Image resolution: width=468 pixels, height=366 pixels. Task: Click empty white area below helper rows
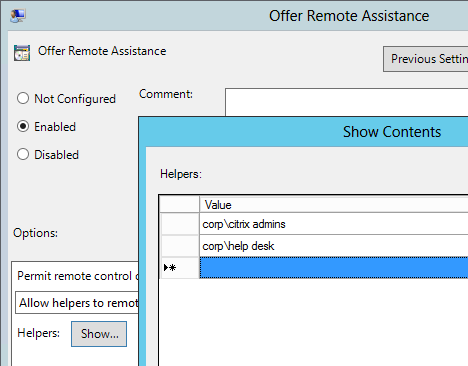[313, 322]
